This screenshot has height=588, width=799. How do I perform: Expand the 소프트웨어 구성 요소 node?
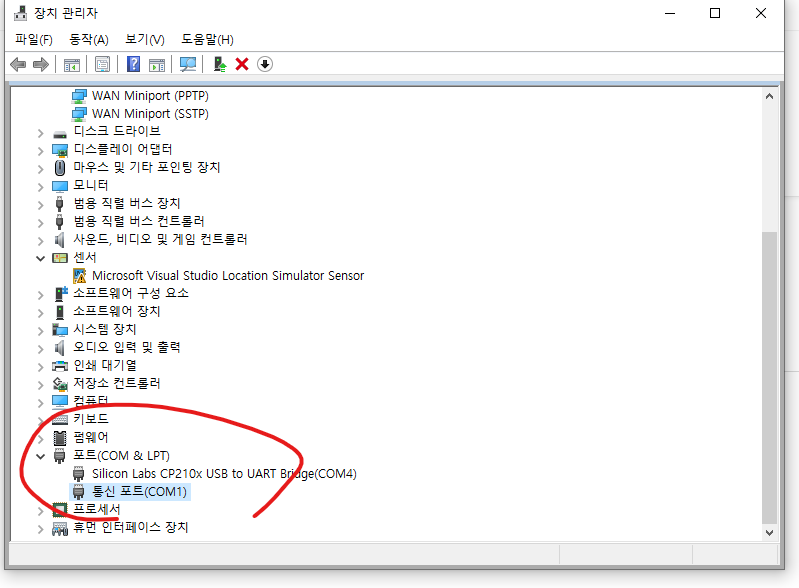point(41,295)
